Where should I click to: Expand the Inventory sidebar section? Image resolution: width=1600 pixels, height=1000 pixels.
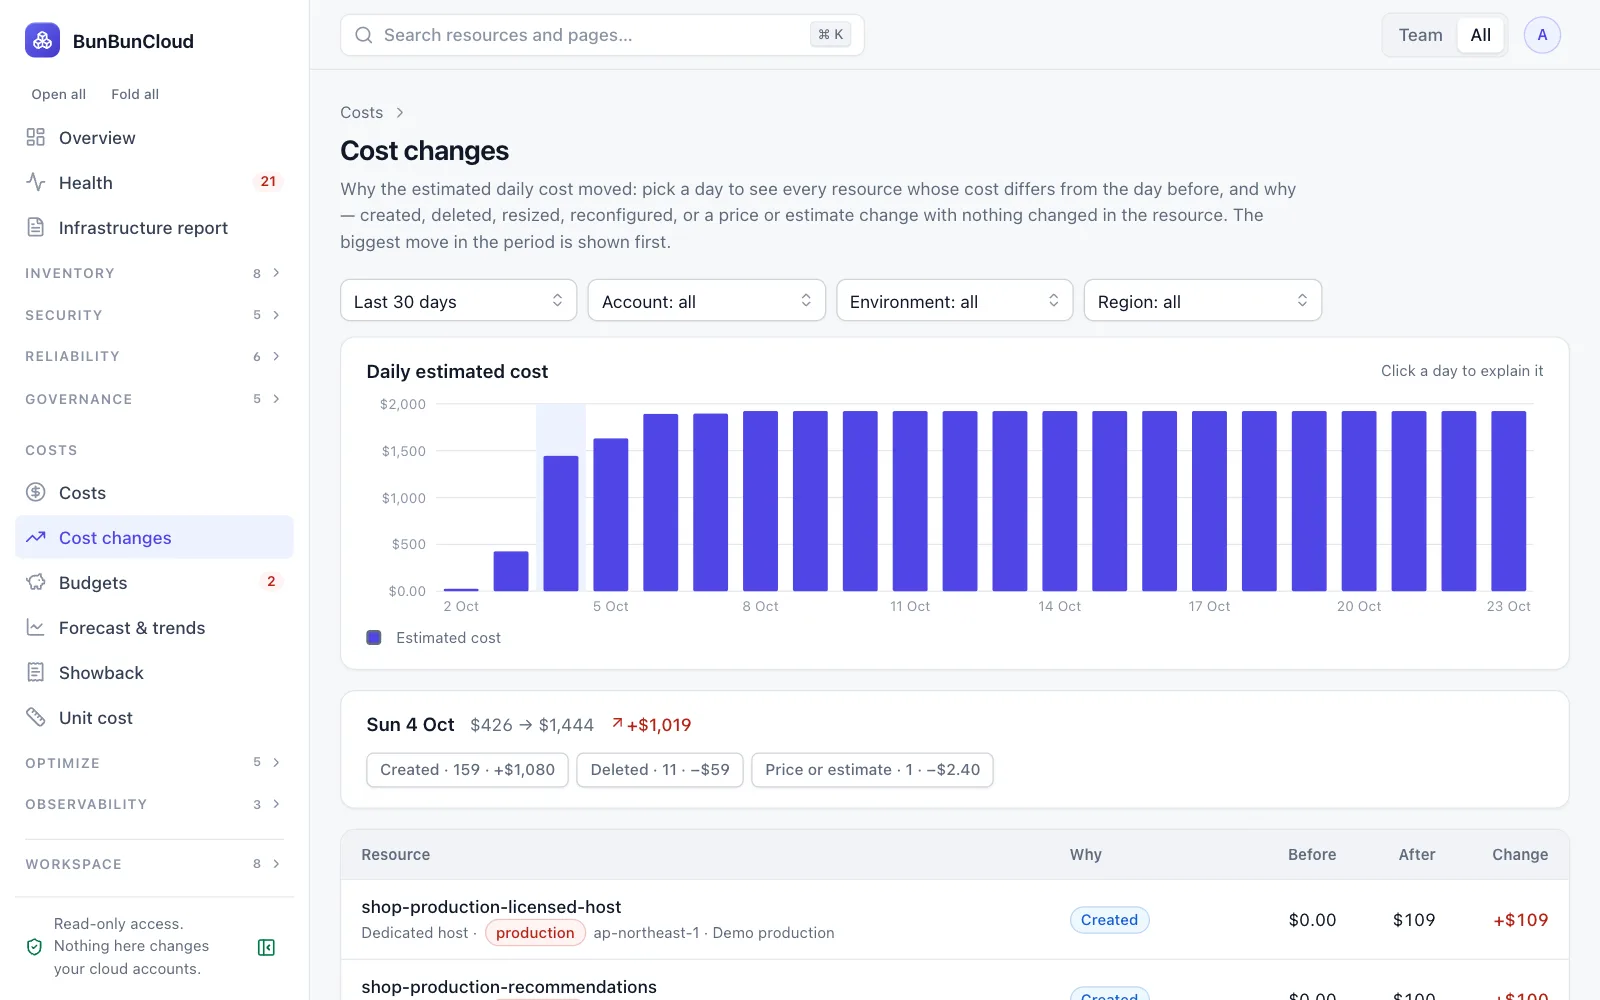pos(154,273)
